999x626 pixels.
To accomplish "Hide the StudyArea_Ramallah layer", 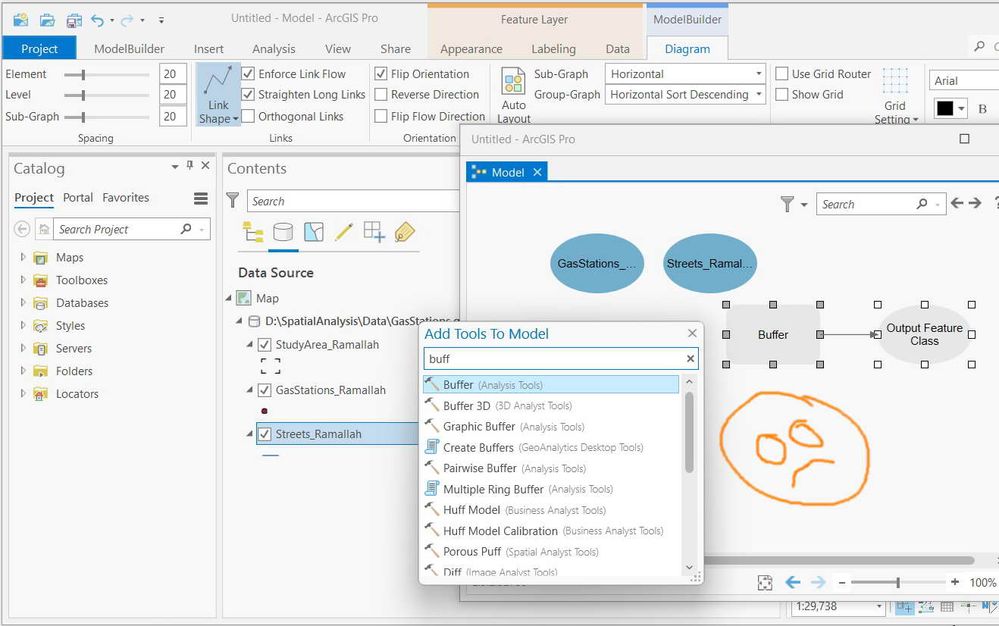I will 264,345.
